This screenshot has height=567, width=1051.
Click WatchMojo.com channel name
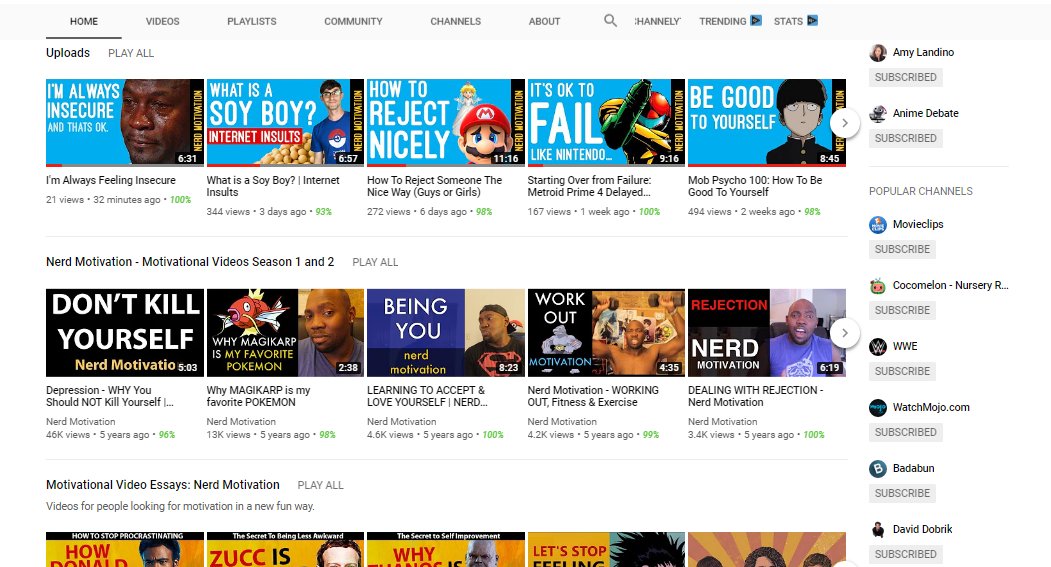click(x=931, y=407)
